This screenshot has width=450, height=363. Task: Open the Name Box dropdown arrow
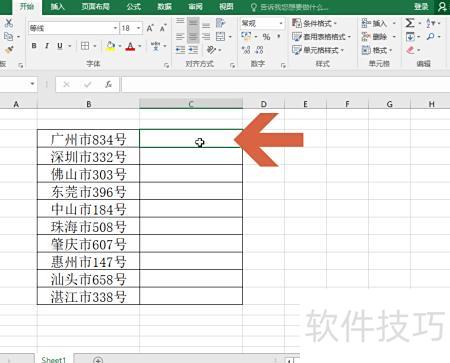point(32,84)
